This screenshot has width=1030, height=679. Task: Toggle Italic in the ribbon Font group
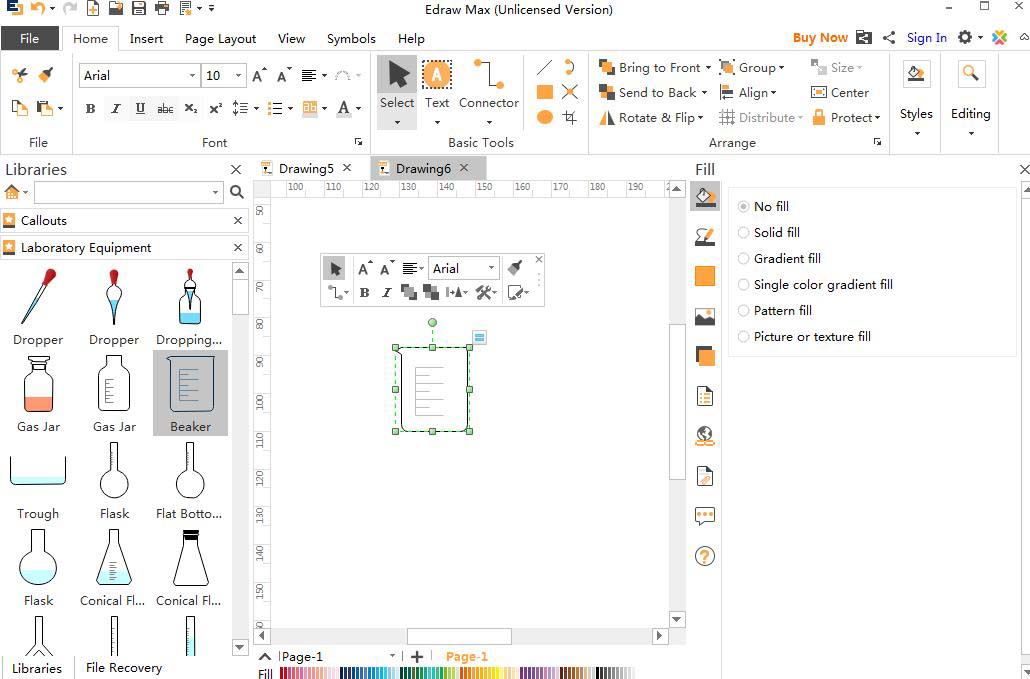point(116,108)
